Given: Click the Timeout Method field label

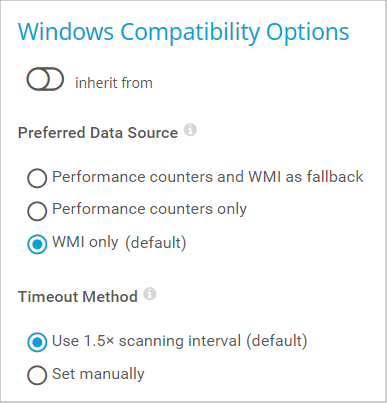Looking at the screenshot, I should (78, 297).
